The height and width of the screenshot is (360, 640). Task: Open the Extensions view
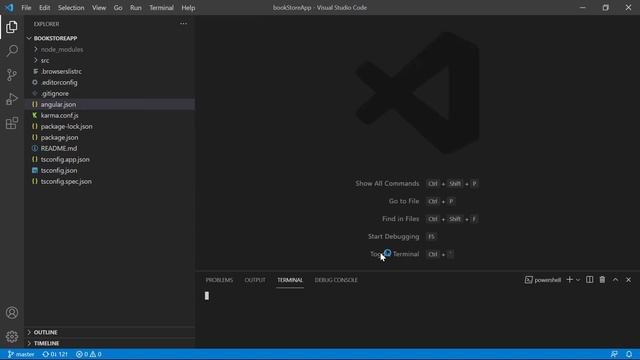12,123
